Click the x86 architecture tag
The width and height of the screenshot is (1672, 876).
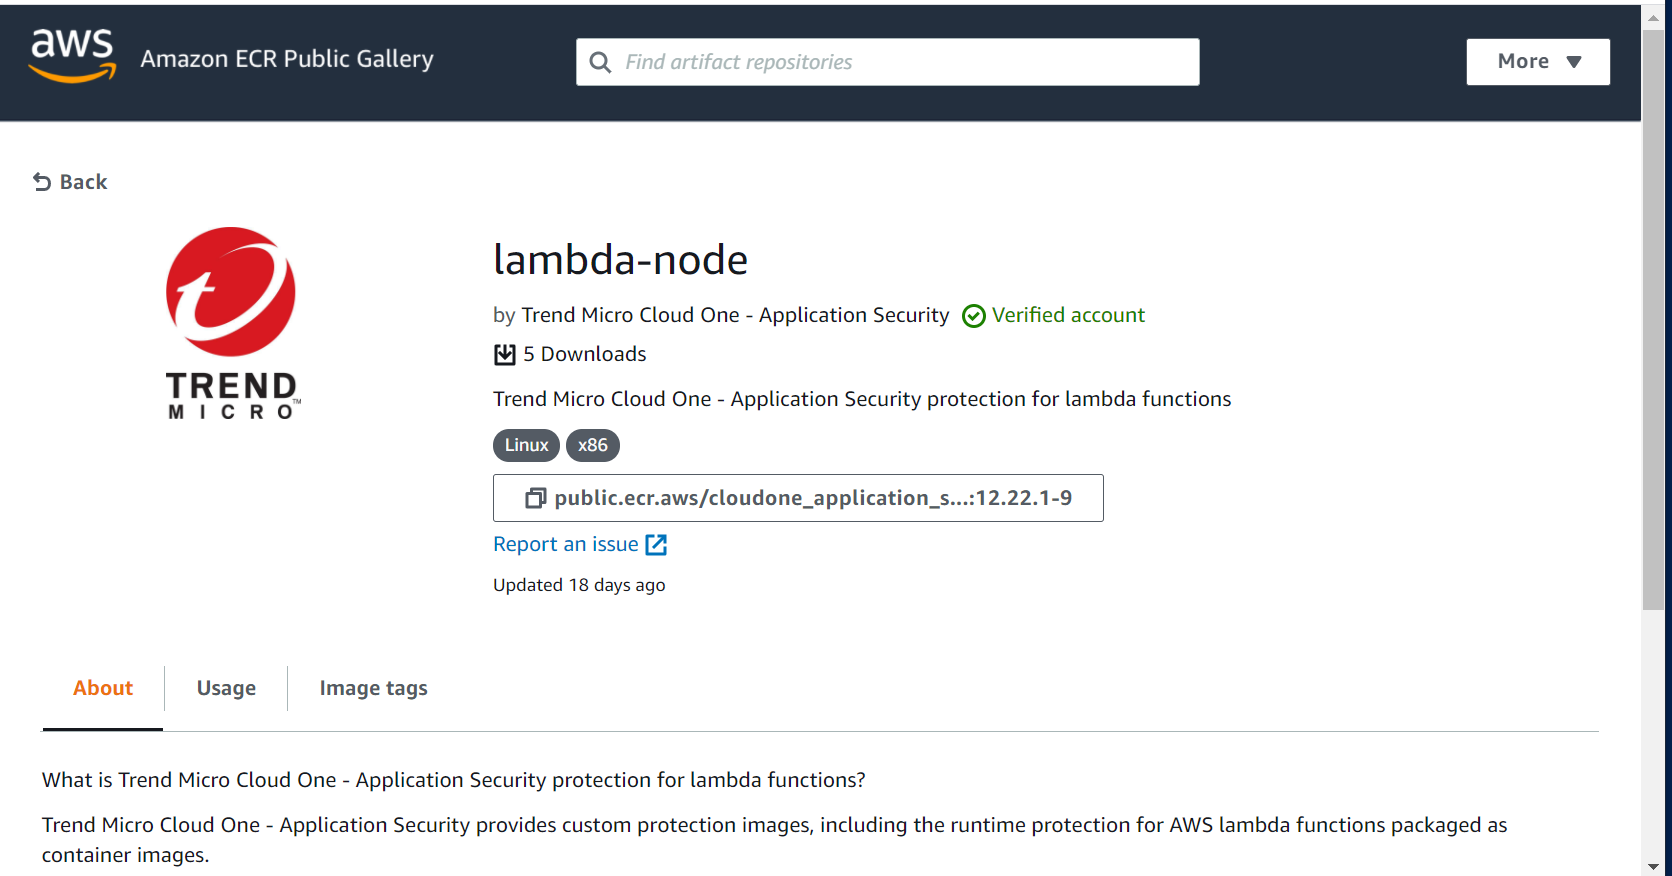tap(593, 445)
